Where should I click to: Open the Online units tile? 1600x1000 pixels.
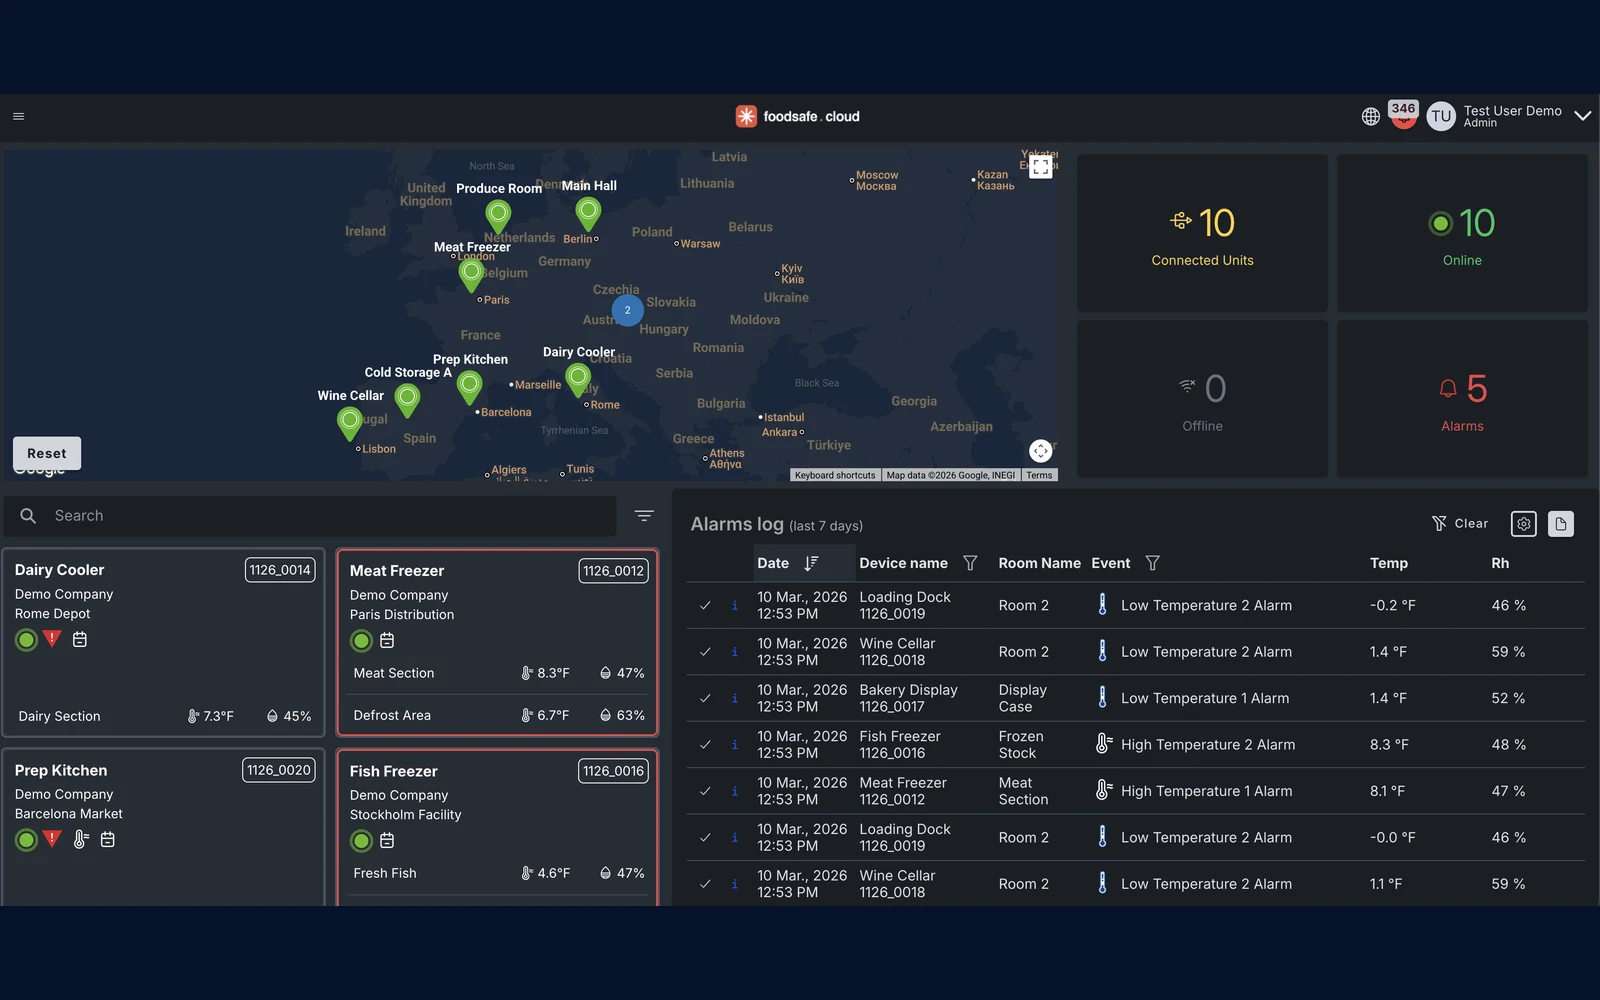pyautogui.click(x=1462, y=233)
